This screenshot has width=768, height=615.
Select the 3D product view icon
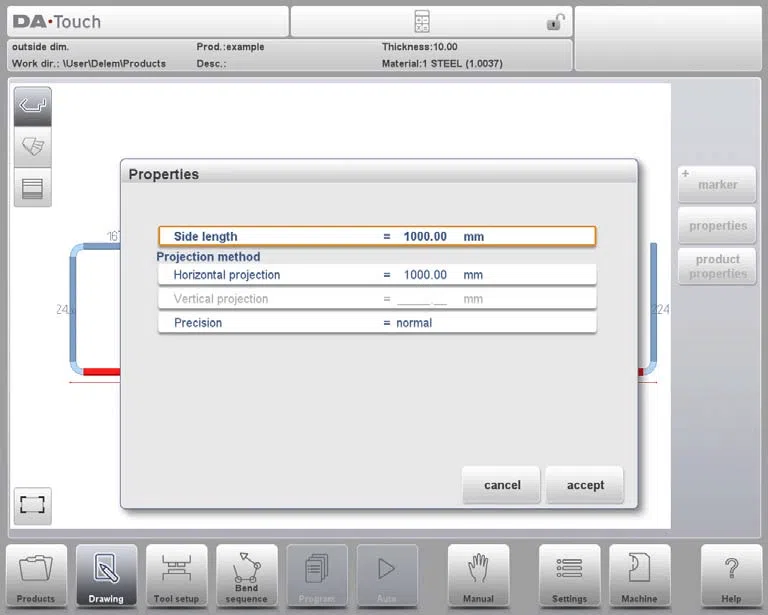pos(33,146)
